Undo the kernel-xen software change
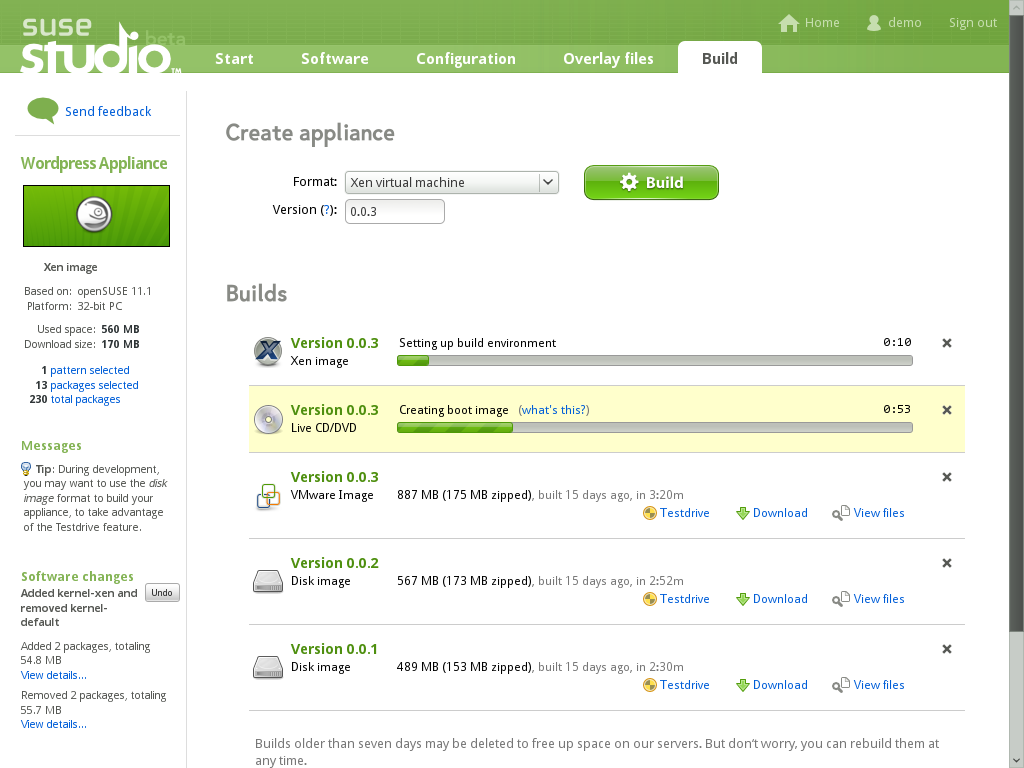1024x768 pixels. [162, 593]
